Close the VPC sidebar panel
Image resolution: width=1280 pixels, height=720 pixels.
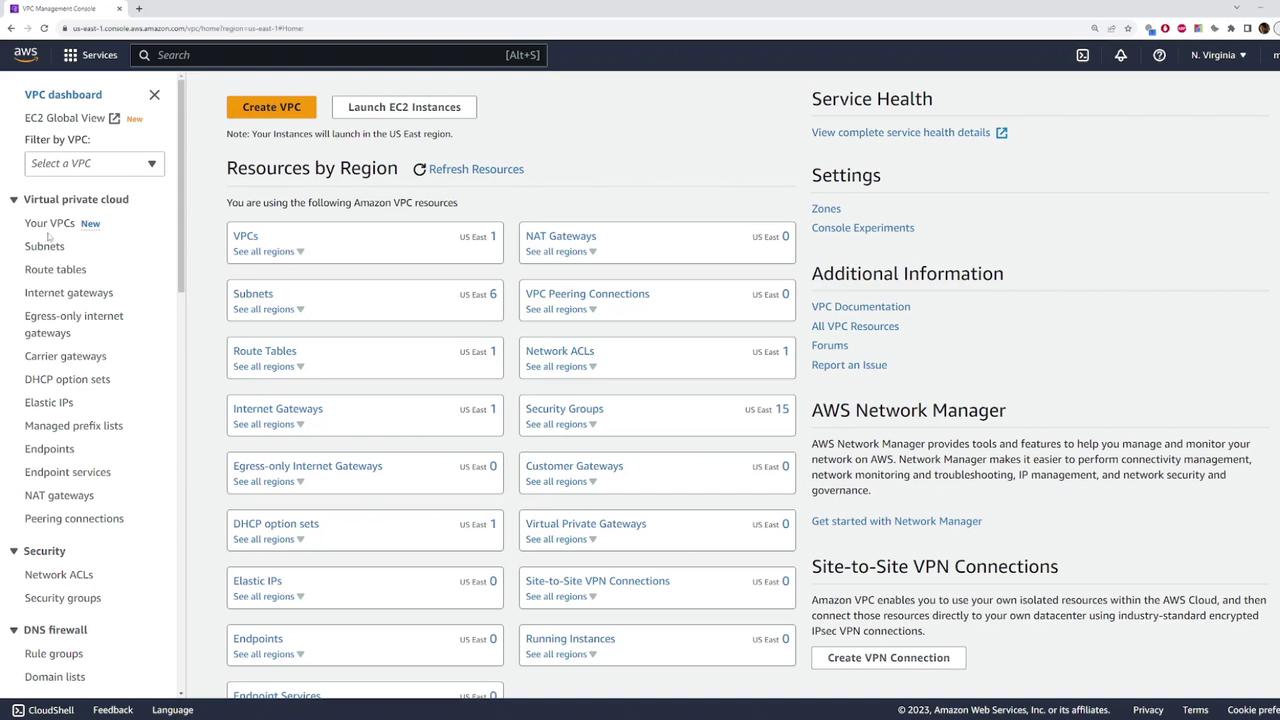pyautogui.click(x=154, y=95)
